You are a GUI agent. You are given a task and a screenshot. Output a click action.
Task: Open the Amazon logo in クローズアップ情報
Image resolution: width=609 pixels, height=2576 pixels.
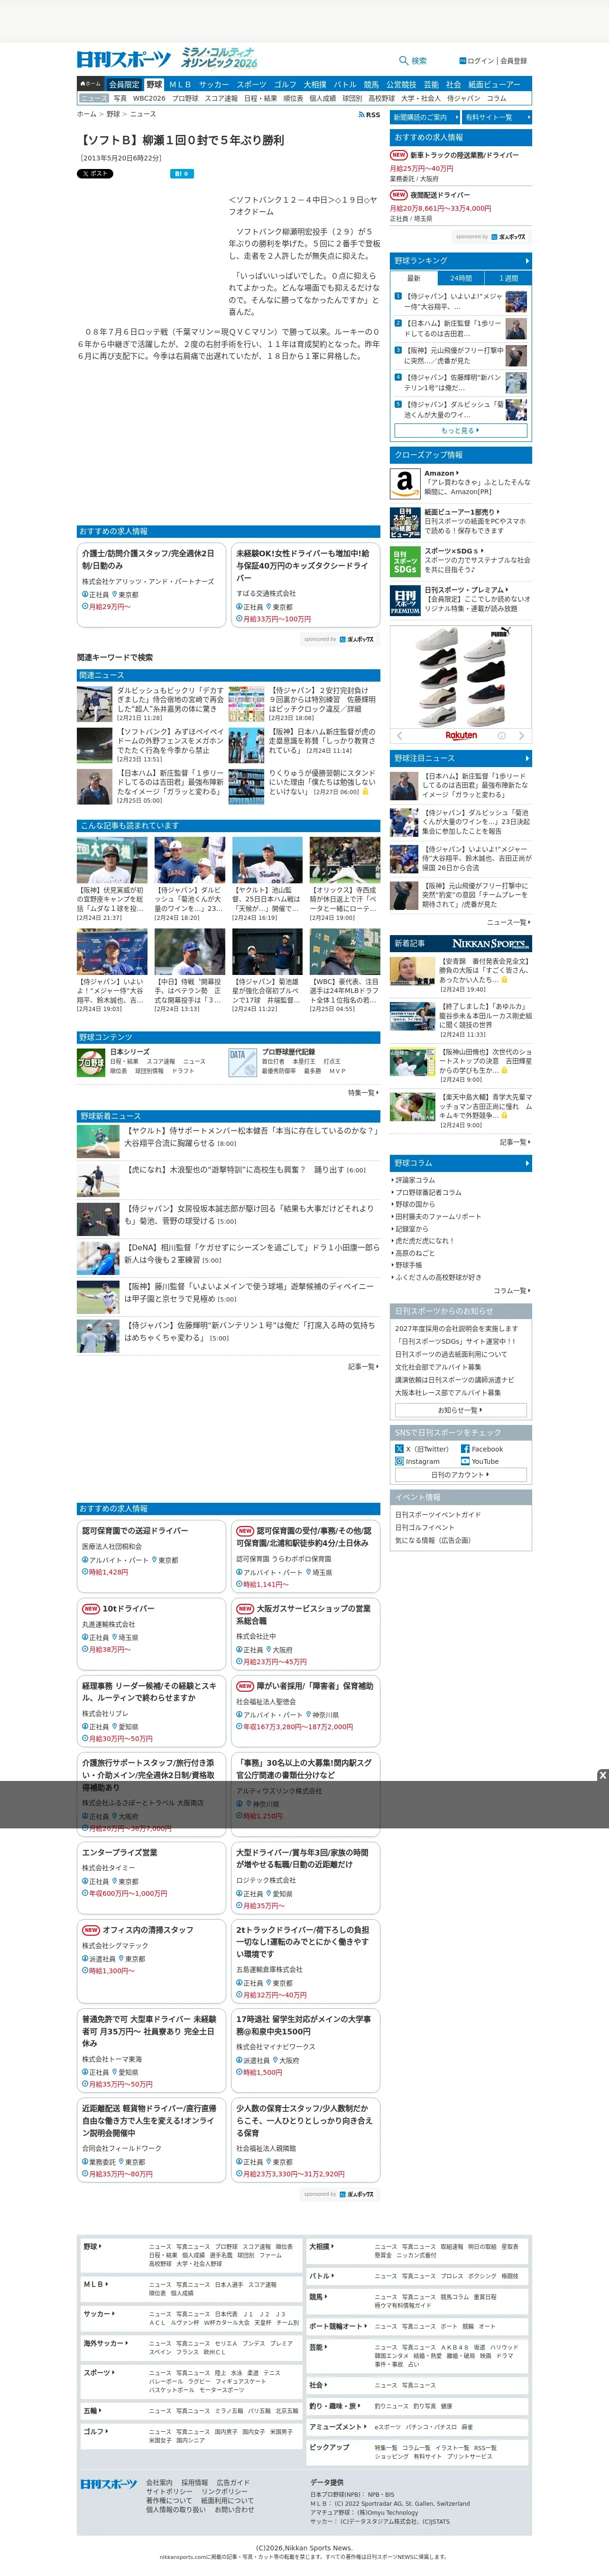pos(404,484)
